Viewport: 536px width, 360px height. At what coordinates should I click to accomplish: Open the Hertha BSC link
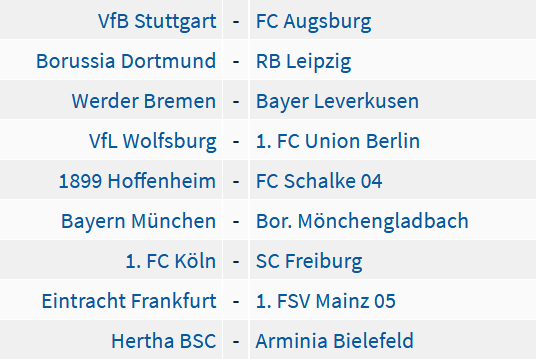[164, 341]
